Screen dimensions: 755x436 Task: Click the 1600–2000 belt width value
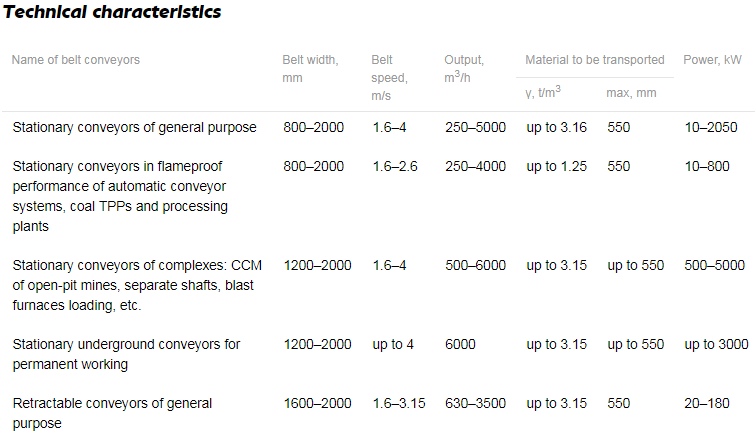(317, 403)
